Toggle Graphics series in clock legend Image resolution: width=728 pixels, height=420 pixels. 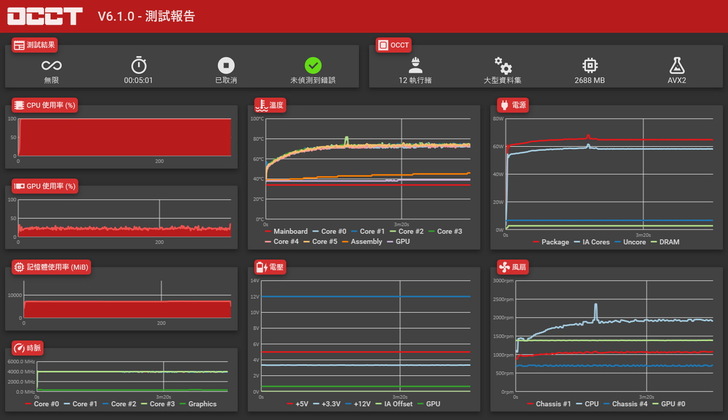[x=198, y=404]
